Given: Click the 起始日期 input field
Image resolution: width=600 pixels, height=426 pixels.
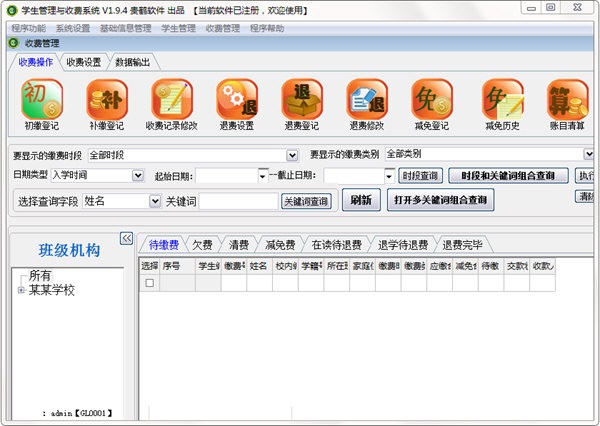Looking at the screenshot, I should tap(227, 176).
